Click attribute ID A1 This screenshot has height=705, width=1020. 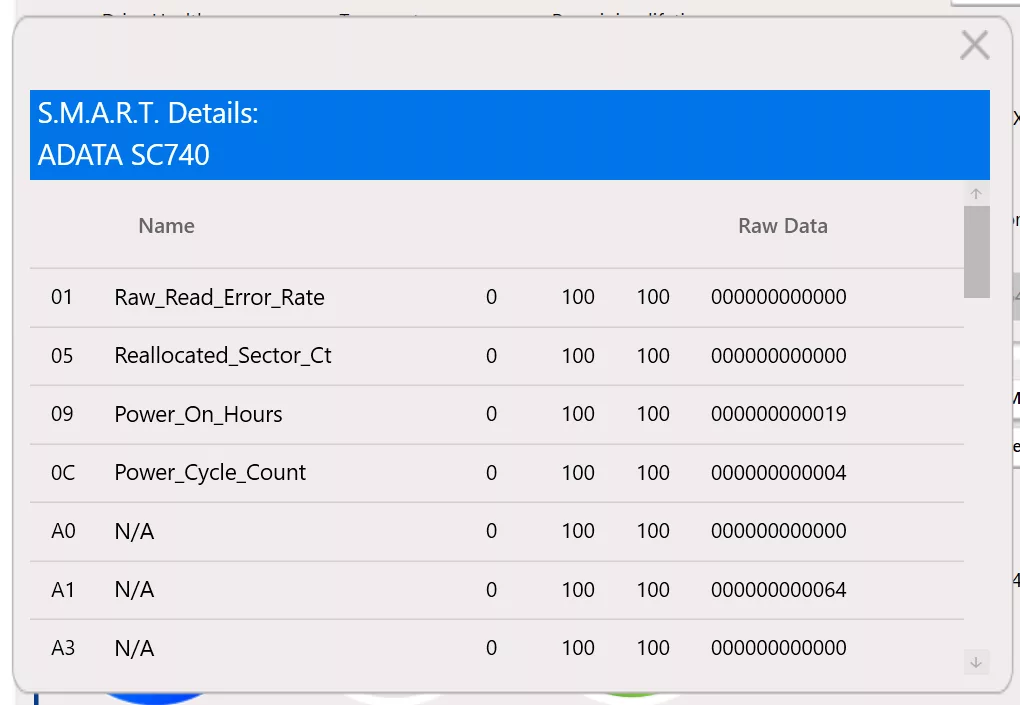pos(62,589)
